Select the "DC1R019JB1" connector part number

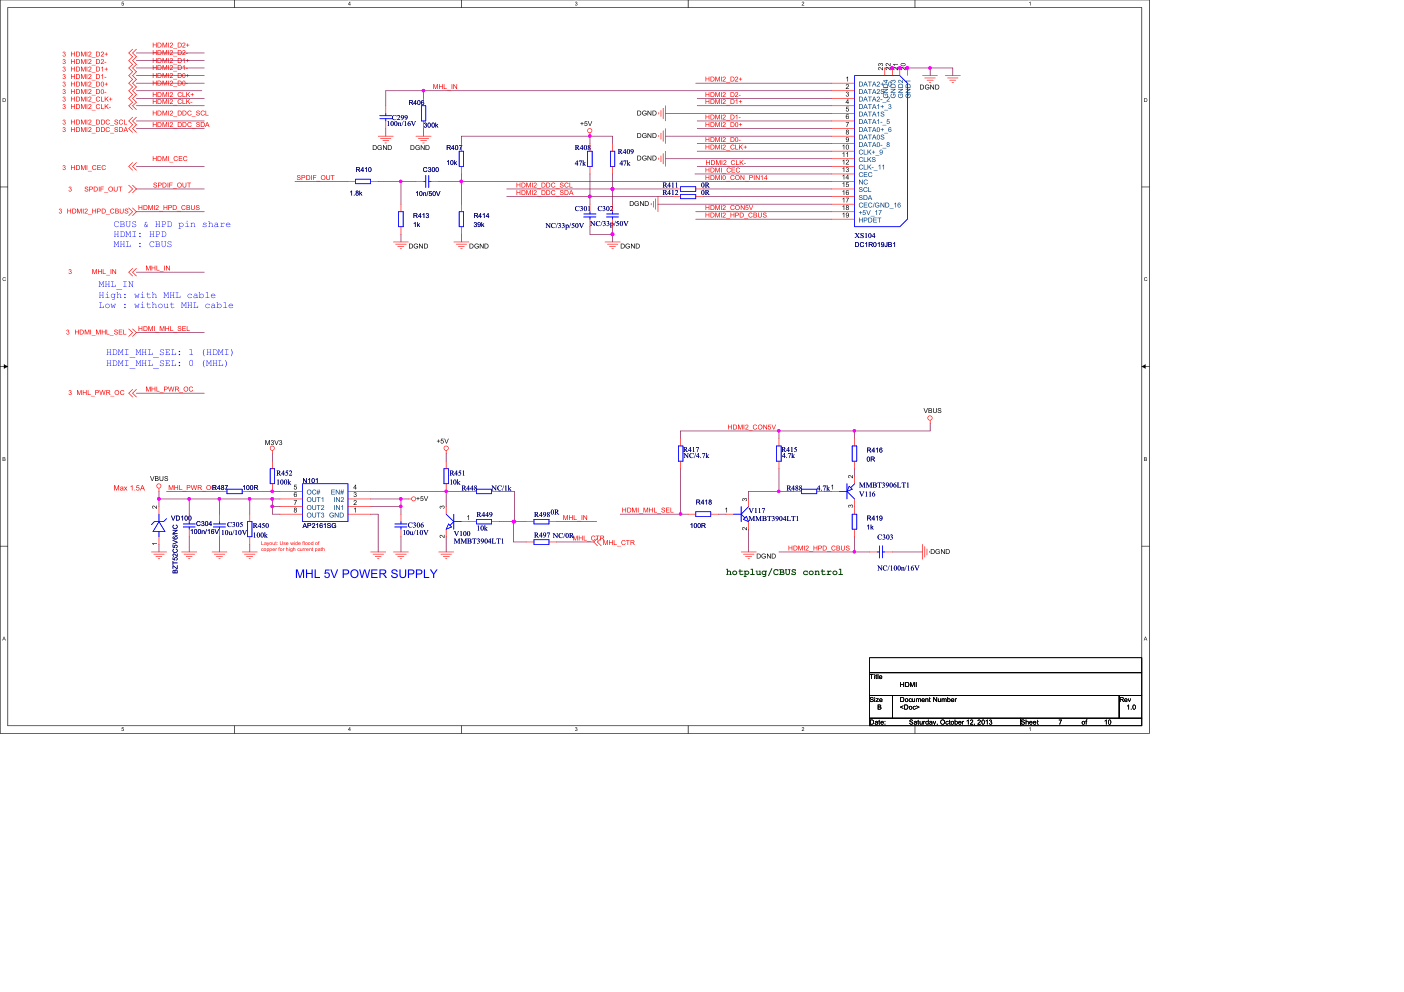875,245
